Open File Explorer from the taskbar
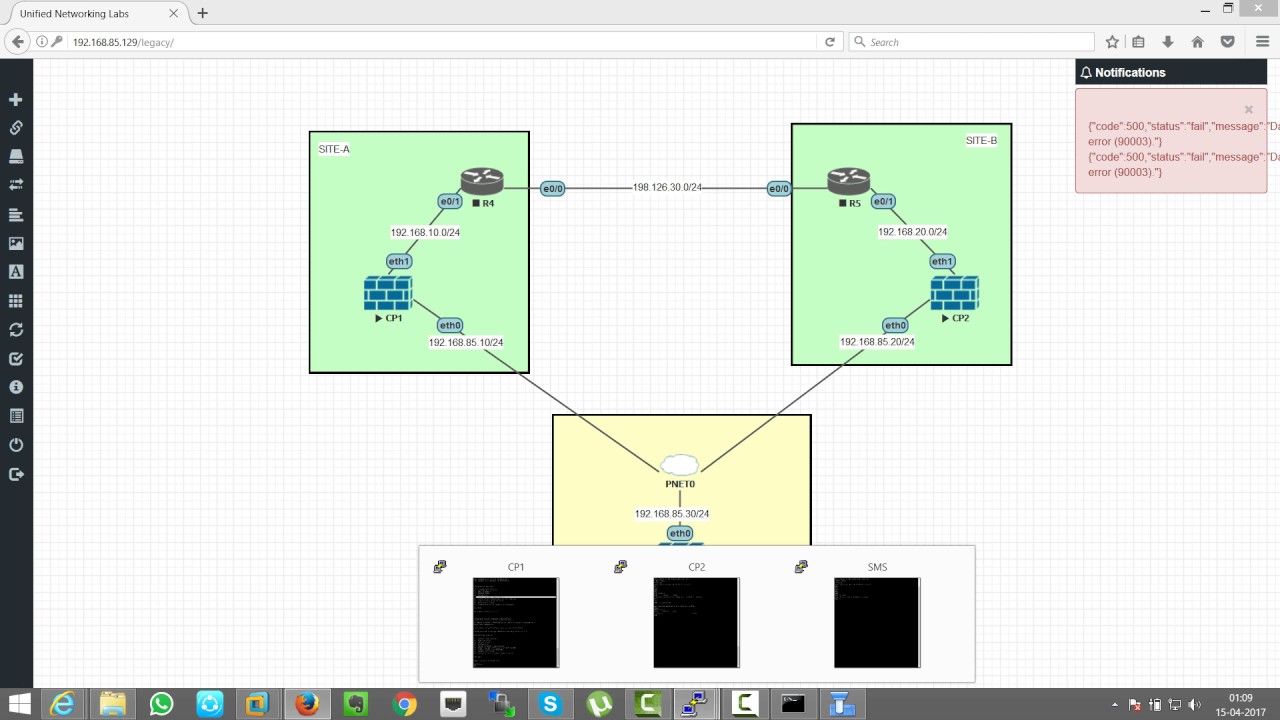The width and height of the screenshot is (1280, 720). click(x=111, y=704)
